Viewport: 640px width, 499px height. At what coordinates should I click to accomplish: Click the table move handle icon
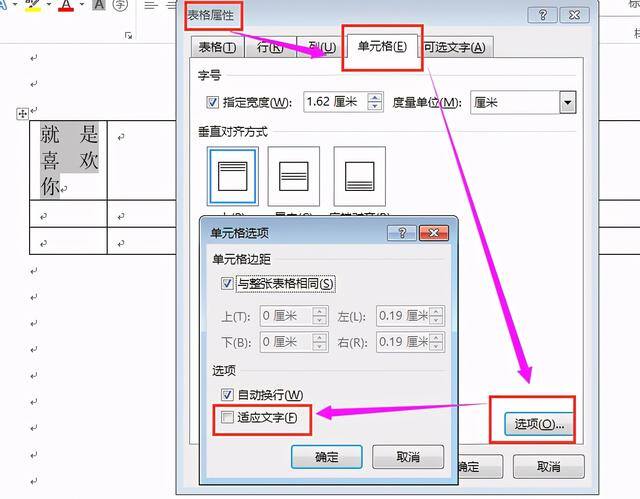coord(22,113)
